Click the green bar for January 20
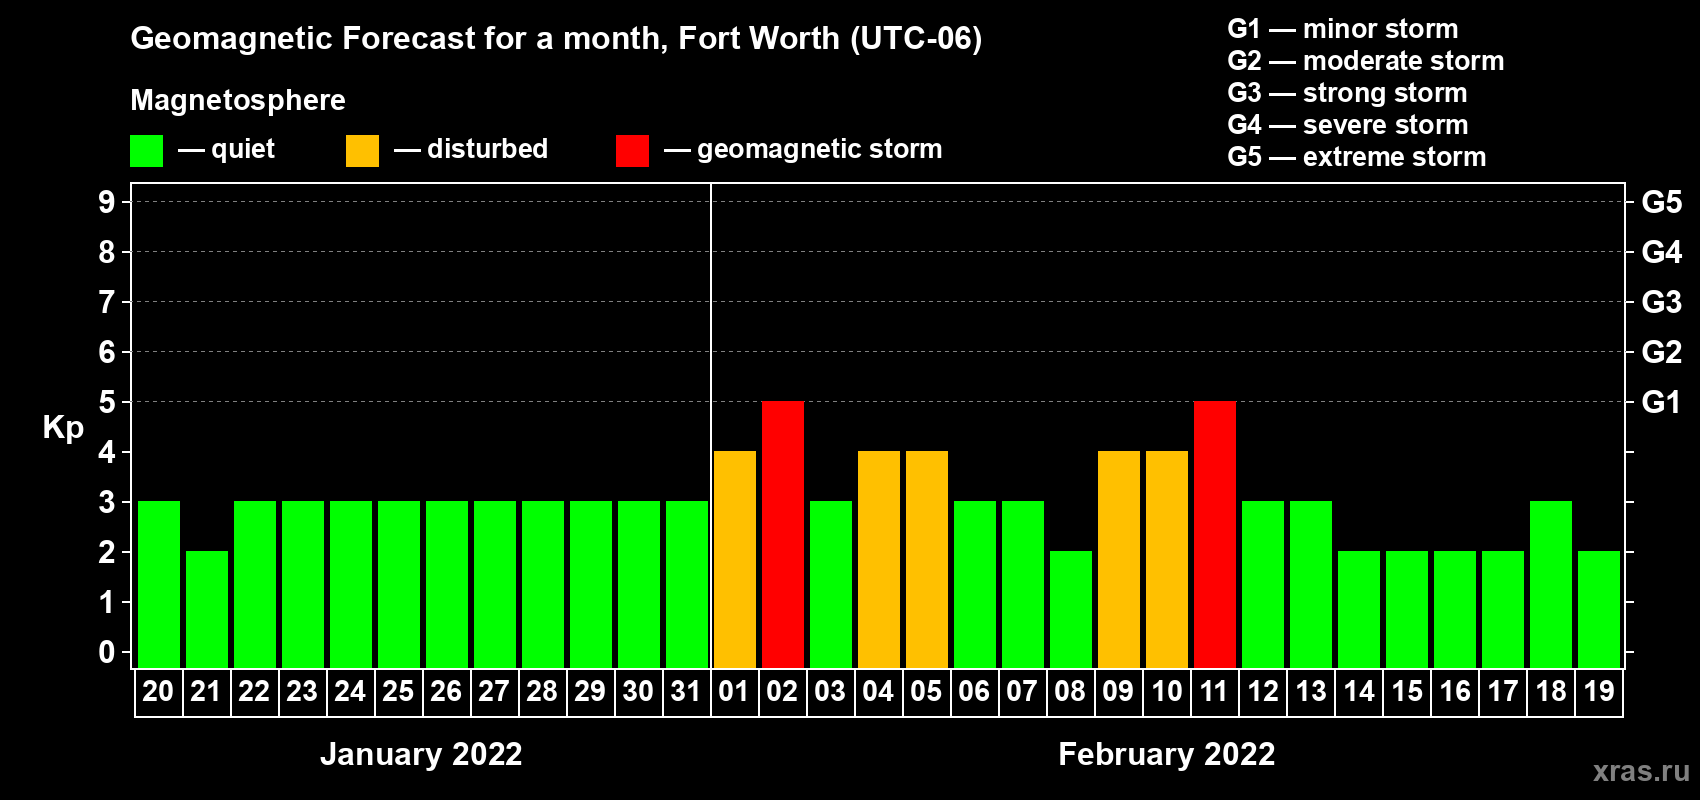The image size is (1700, 800). (x=159, y=584)
